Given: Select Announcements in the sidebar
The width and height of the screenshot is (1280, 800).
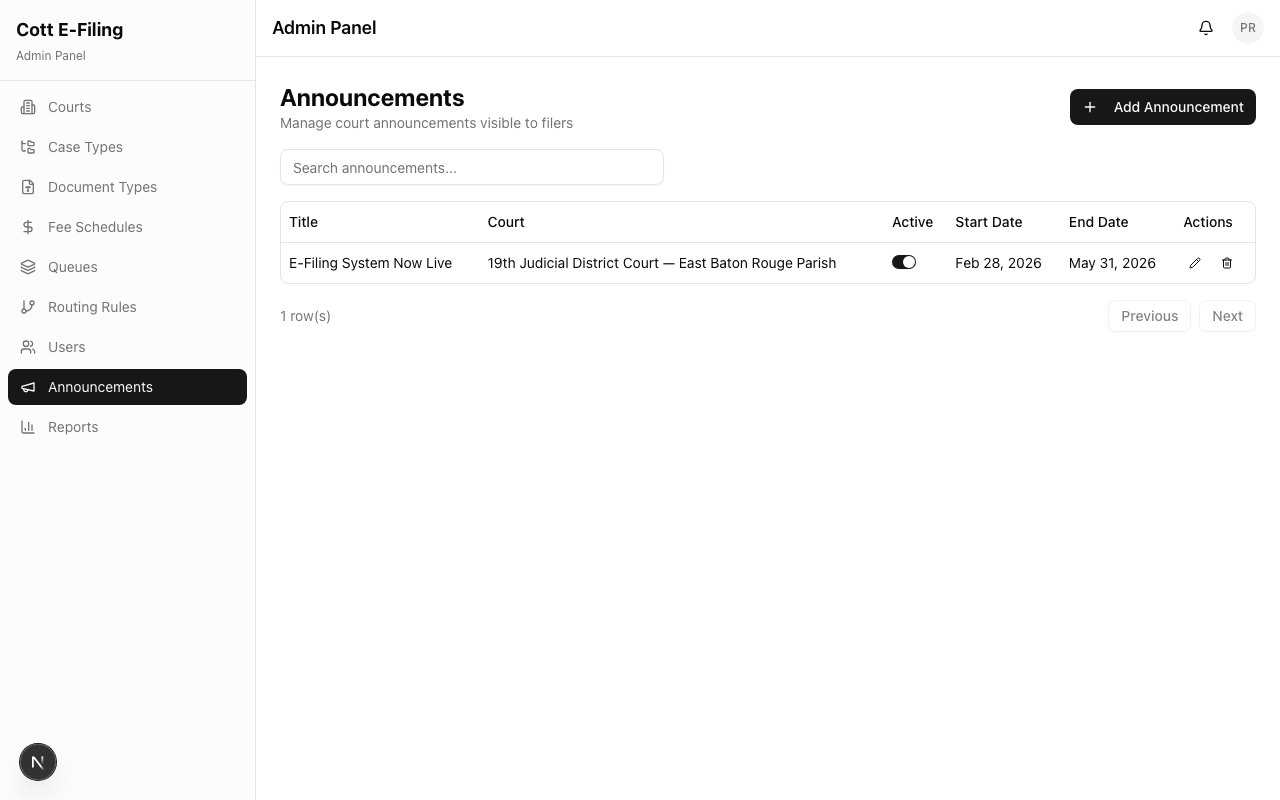Looking at the screenshot, I should coord(100,387).
